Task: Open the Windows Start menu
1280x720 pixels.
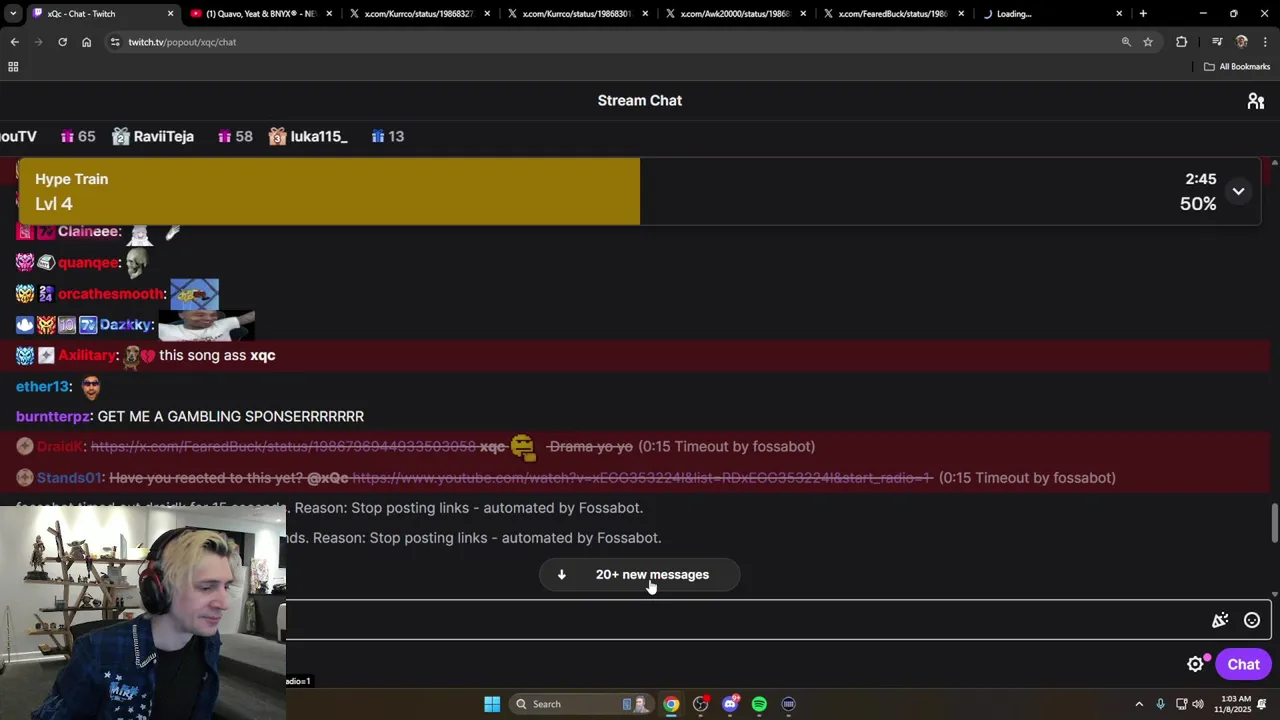Action: [492, 704]
